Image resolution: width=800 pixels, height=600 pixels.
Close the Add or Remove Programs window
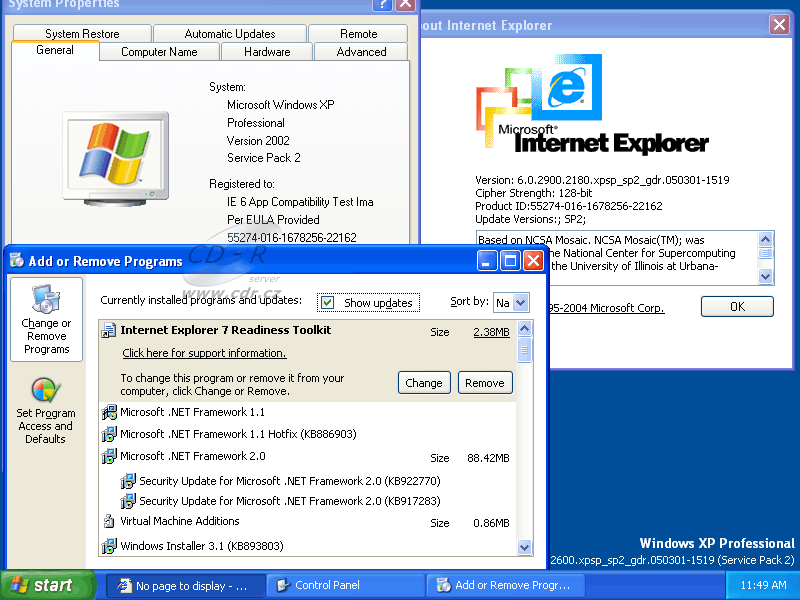534,261
